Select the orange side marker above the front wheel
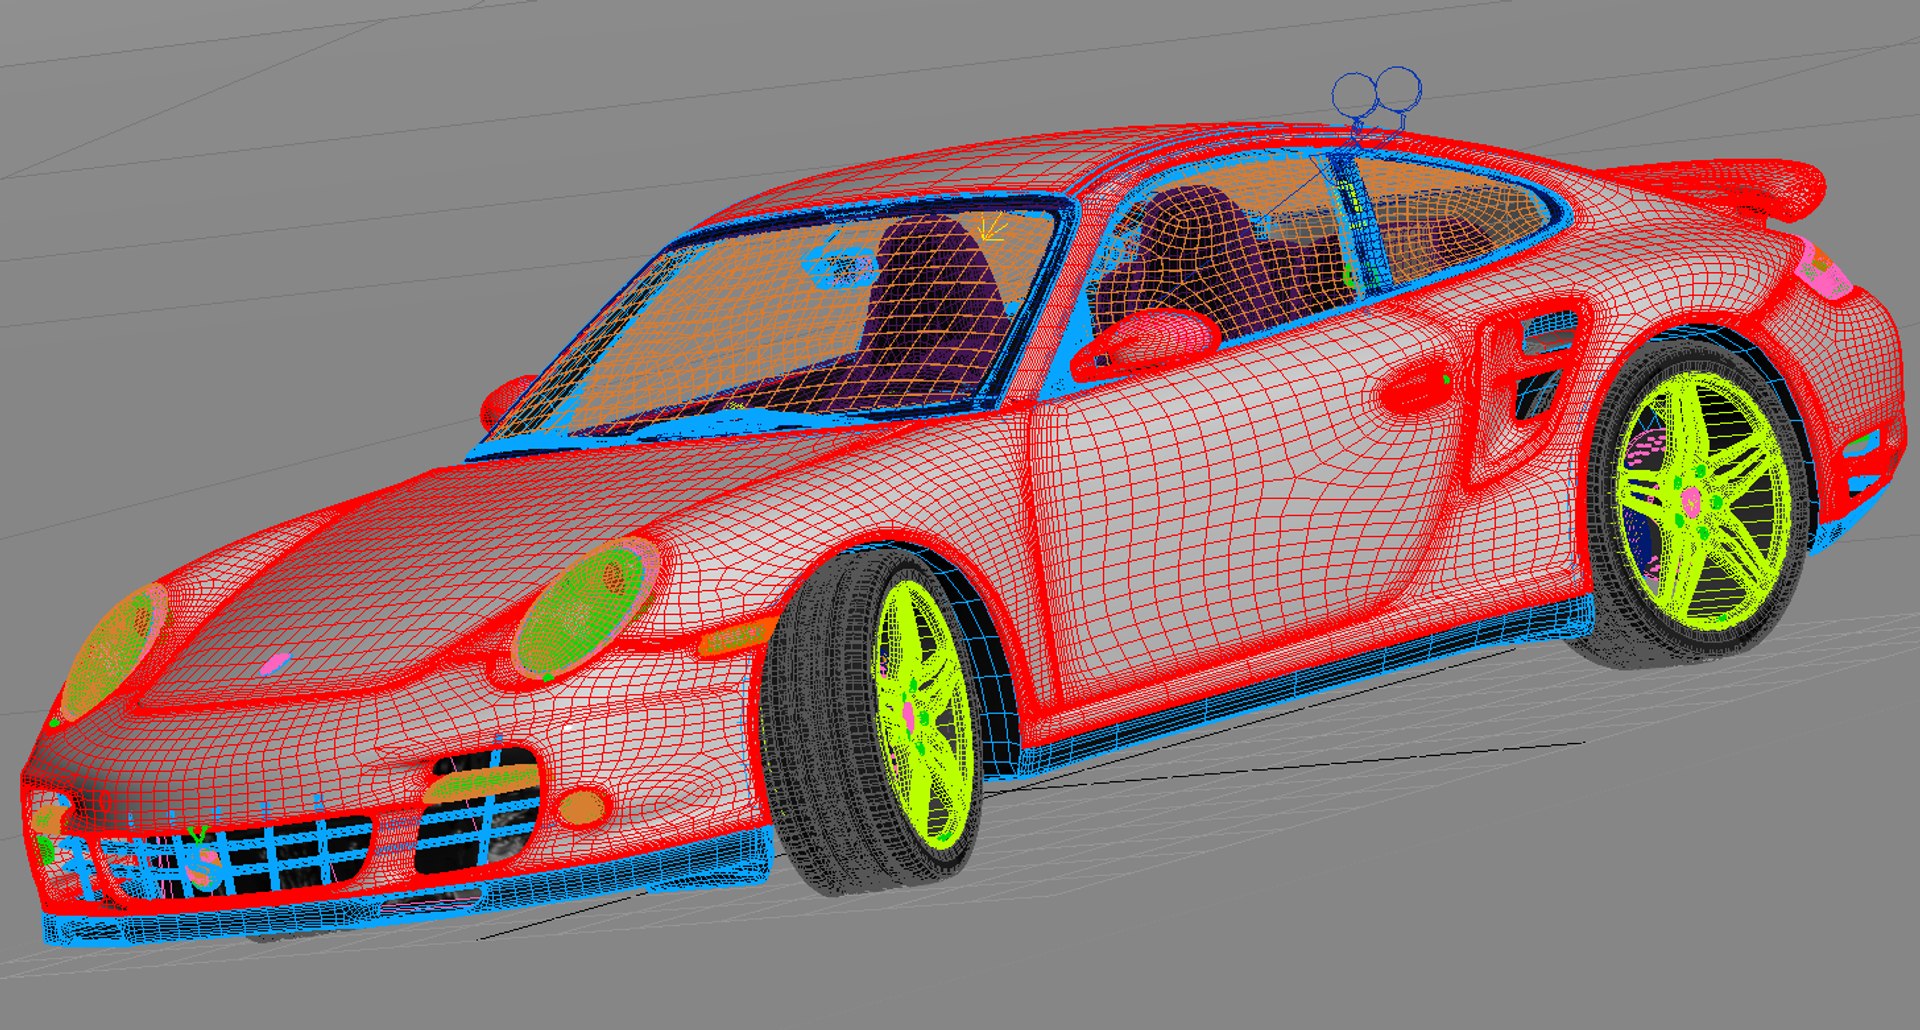1920x1030 pixels. (x=735, y=636)
